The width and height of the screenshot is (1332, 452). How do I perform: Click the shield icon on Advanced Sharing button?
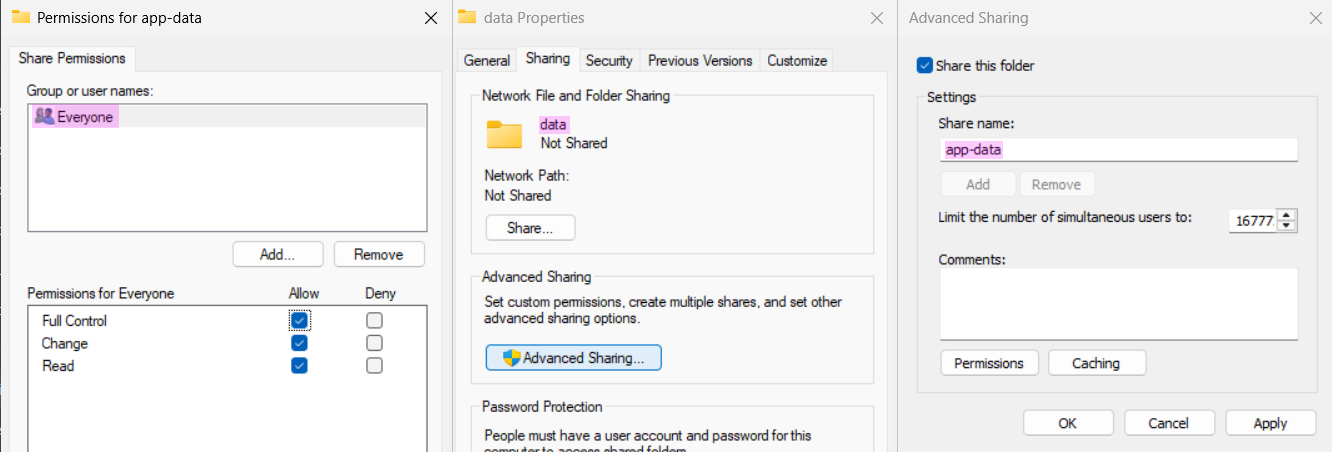(511, 358)
